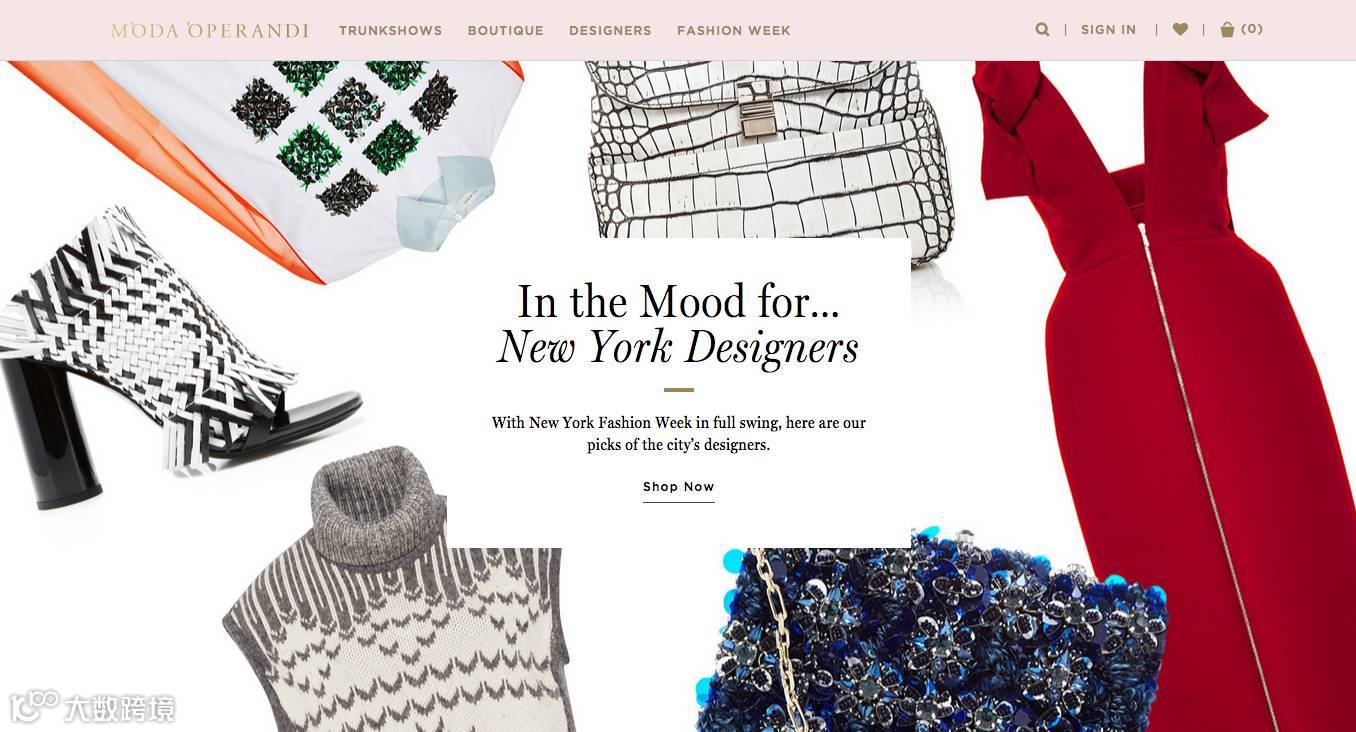
Task: Open the heart wishlist icon
Action: (1180, 30)
